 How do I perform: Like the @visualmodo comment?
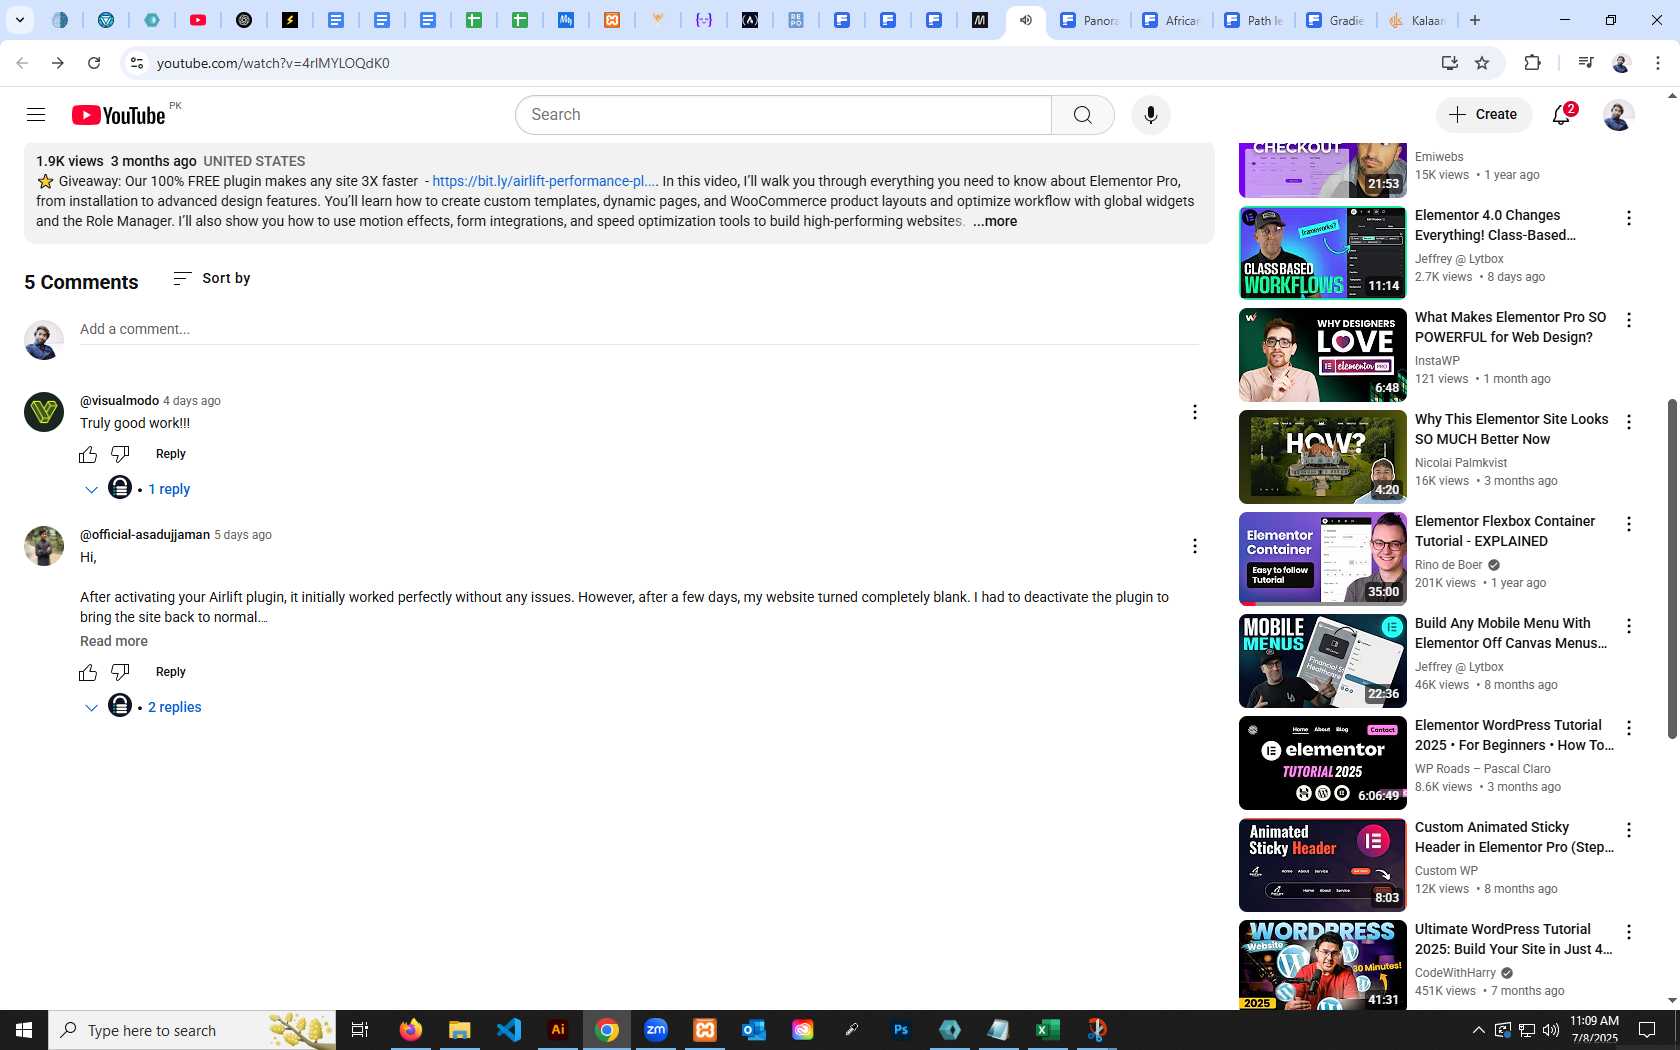tap(88, 454)
